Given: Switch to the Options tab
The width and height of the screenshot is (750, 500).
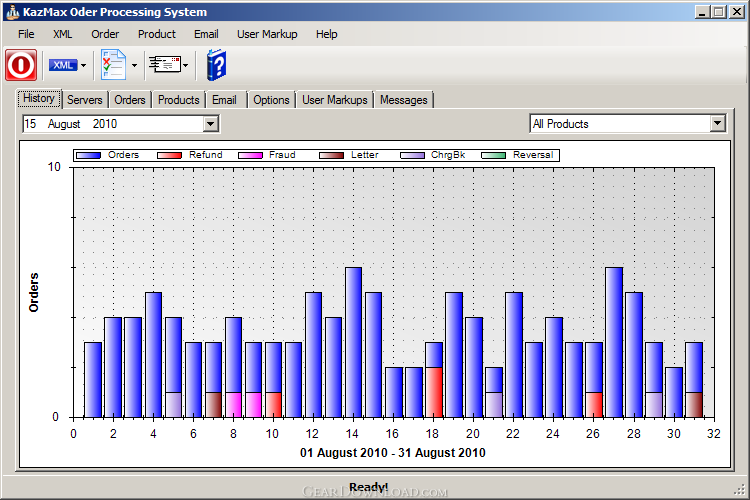Looking at the screenshot, I should pyautogui.click(x=271, y=100).
